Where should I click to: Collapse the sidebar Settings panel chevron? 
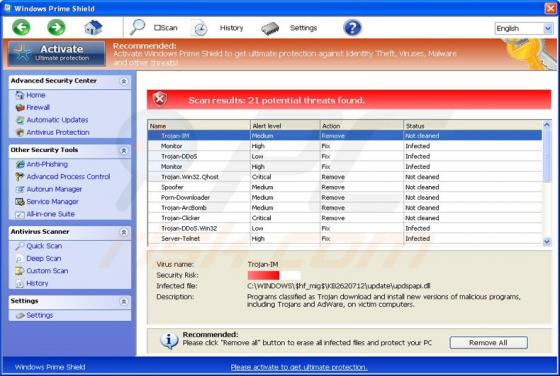124,301
